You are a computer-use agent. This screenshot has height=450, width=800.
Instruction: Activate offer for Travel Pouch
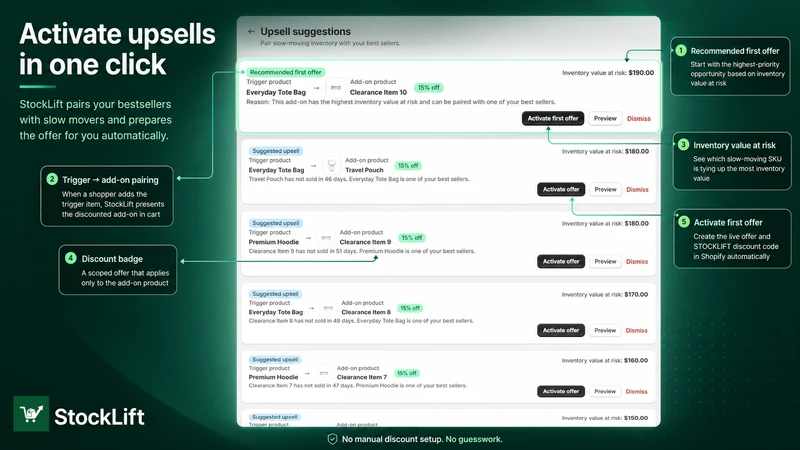click(561, 189)
